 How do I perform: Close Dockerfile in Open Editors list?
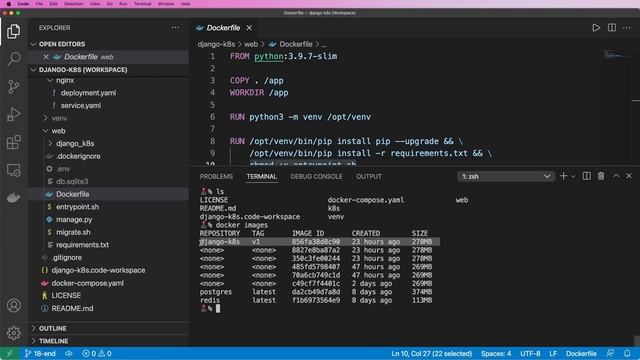[x=46, y=57]
